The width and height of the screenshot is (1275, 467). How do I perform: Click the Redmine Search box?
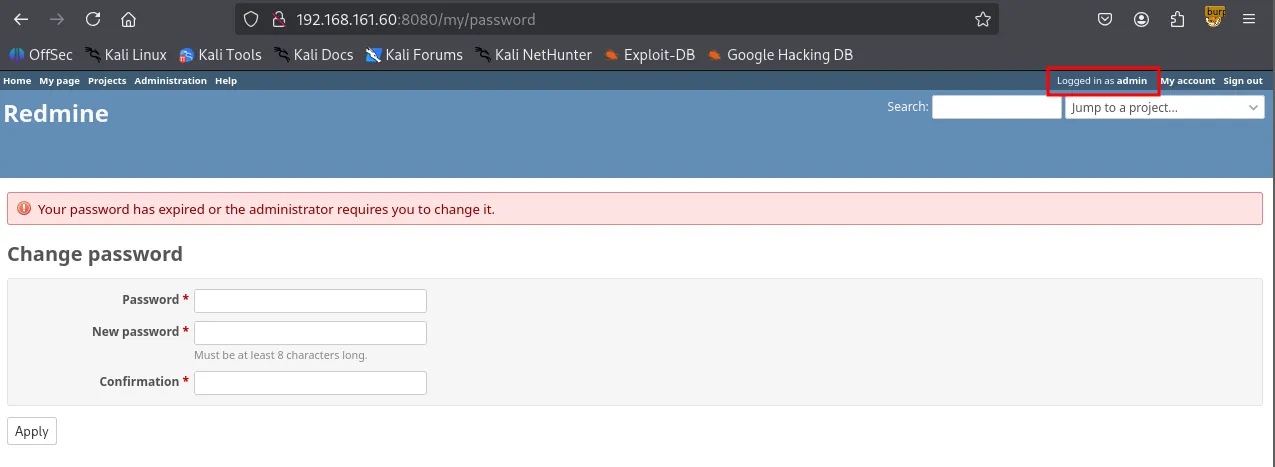pos(996,107)
